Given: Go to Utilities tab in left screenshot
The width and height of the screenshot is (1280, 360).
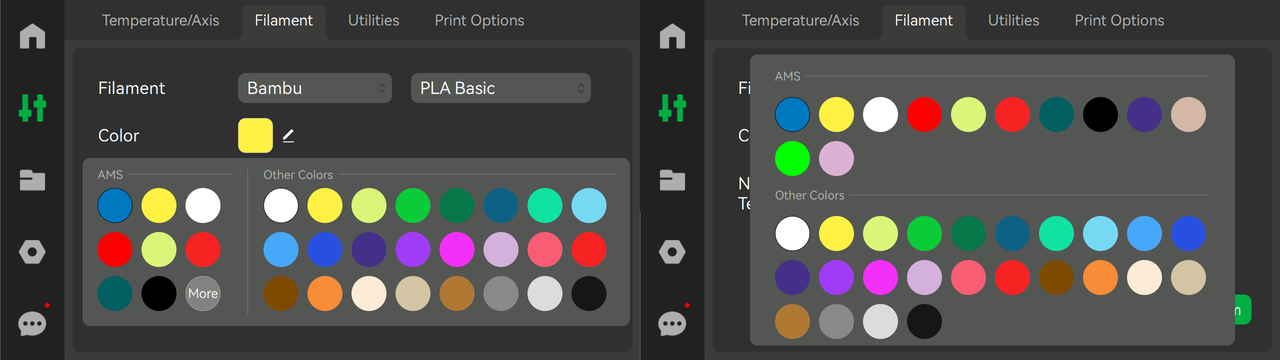Looking at the screenshot, I should [373, 20].
